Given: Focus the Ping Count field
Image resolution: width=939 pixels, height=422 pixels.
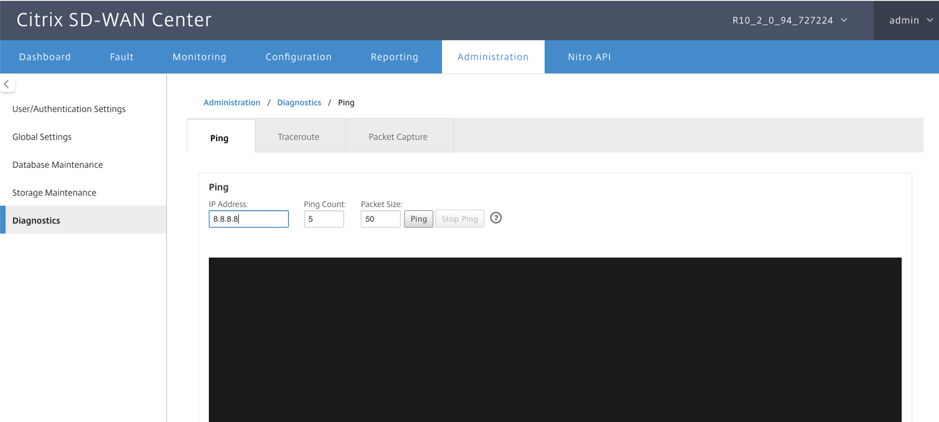Looking at the screenshot, I should point(324,219).
